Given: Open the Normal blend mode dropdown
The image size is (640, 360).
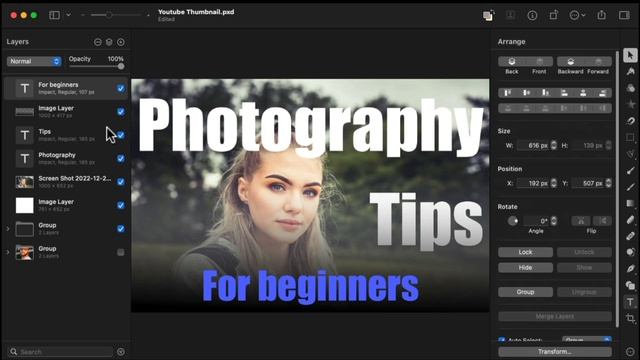Looking at the screenshot, I should point(34,61).
